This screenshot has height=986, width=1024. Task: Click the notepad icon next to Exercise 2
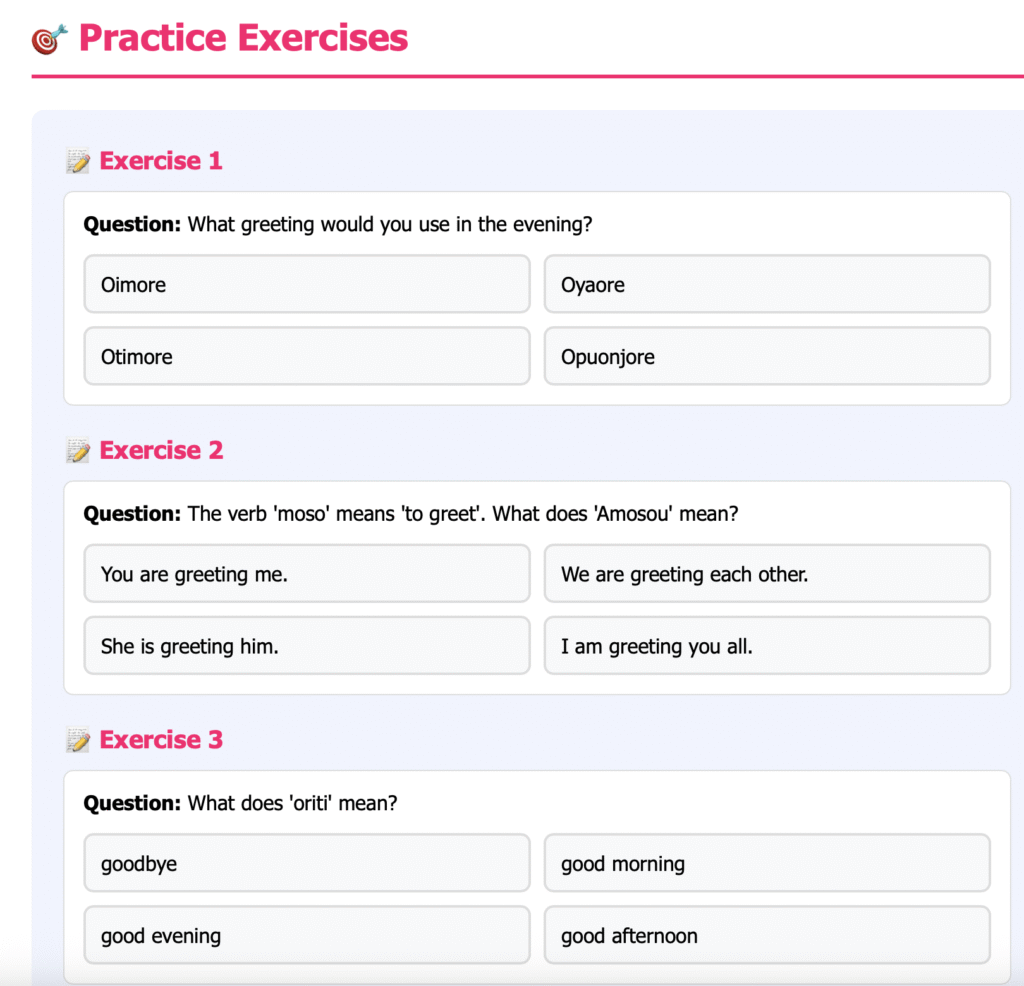point(78,451)
